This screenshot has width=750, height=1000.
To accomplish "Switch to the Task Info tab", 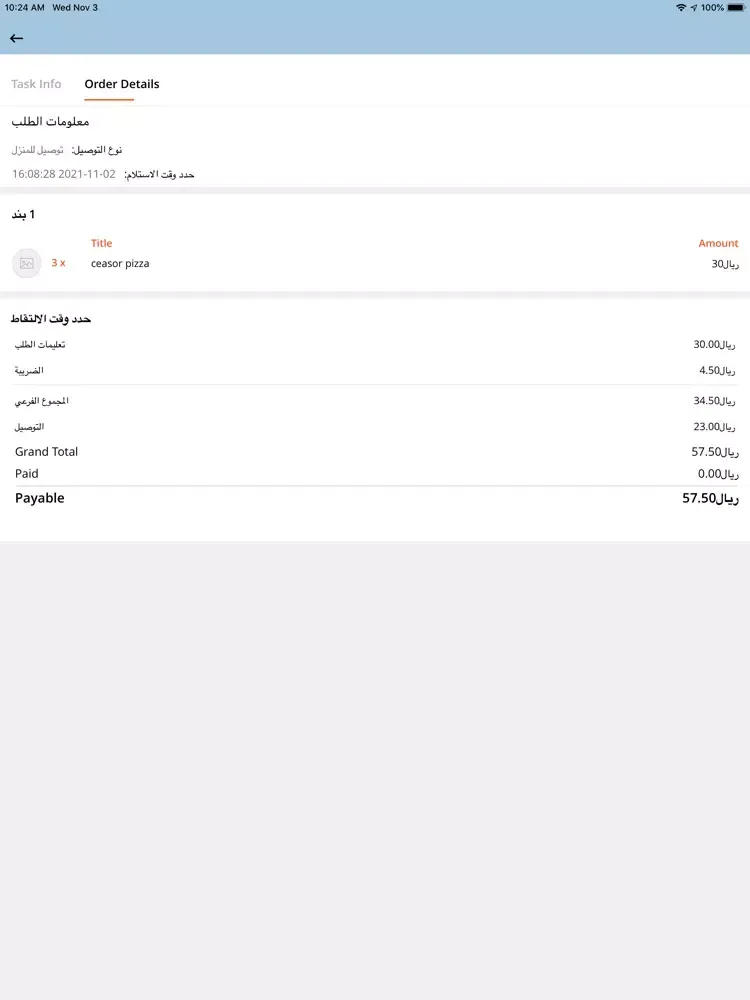I will pyautogui.click(x=36, y=84).
